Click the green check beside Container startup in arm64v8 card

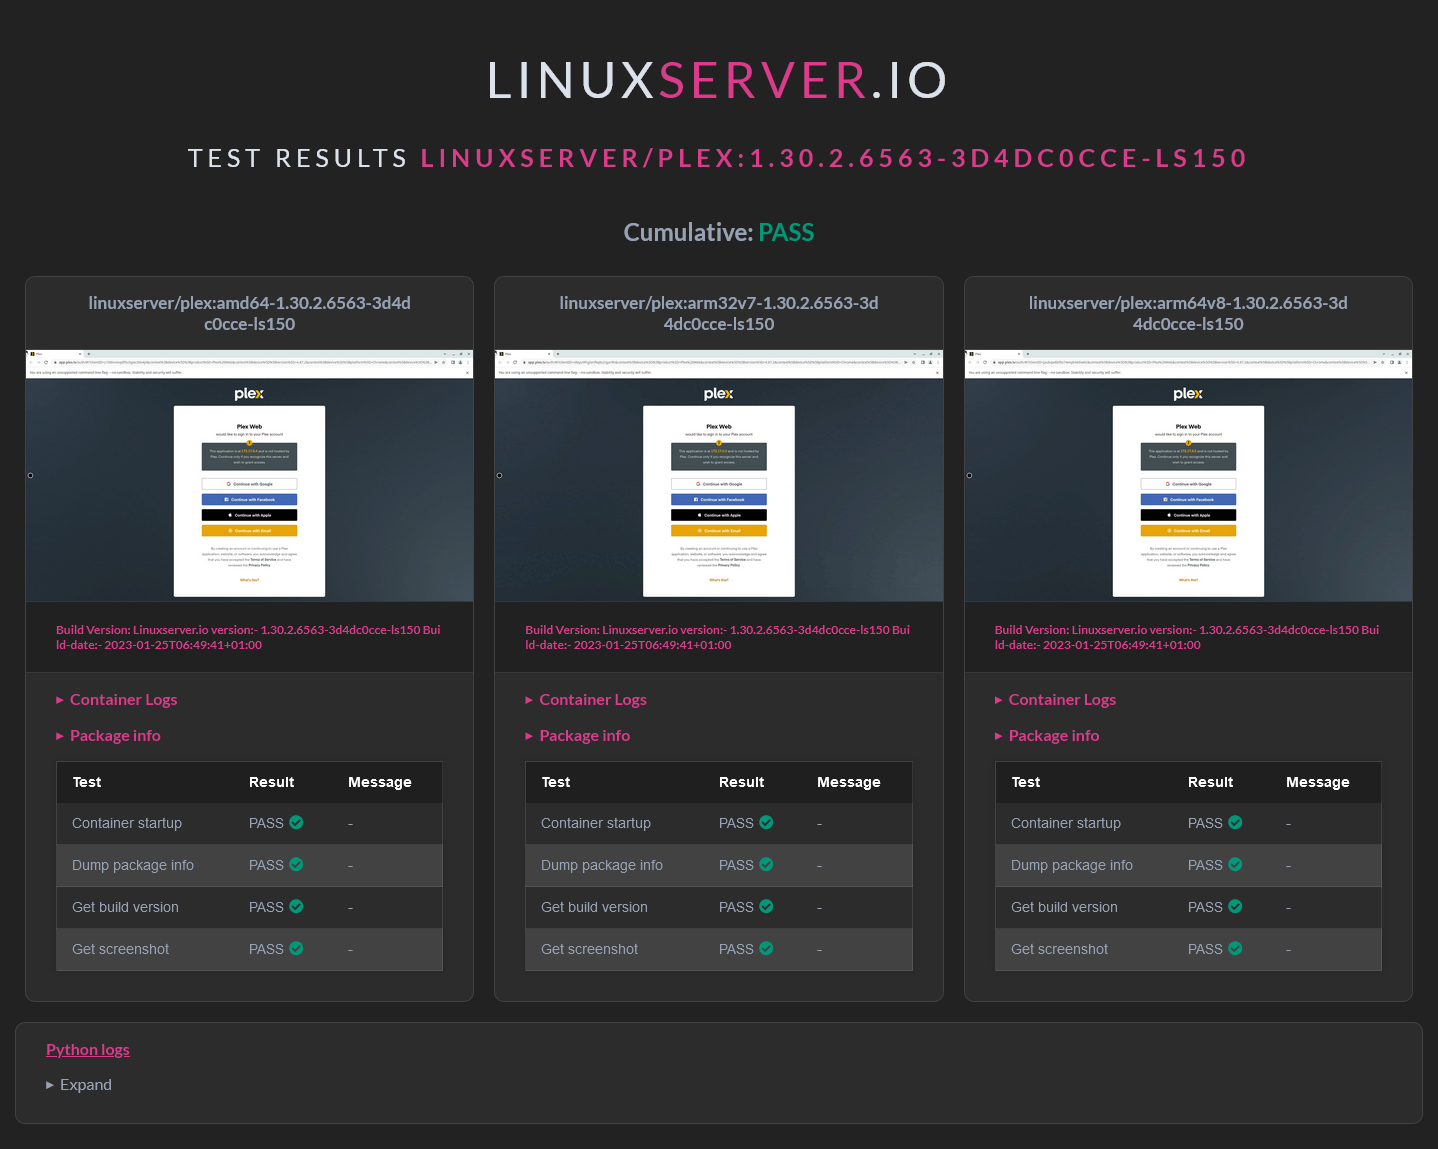(1235, 823)
